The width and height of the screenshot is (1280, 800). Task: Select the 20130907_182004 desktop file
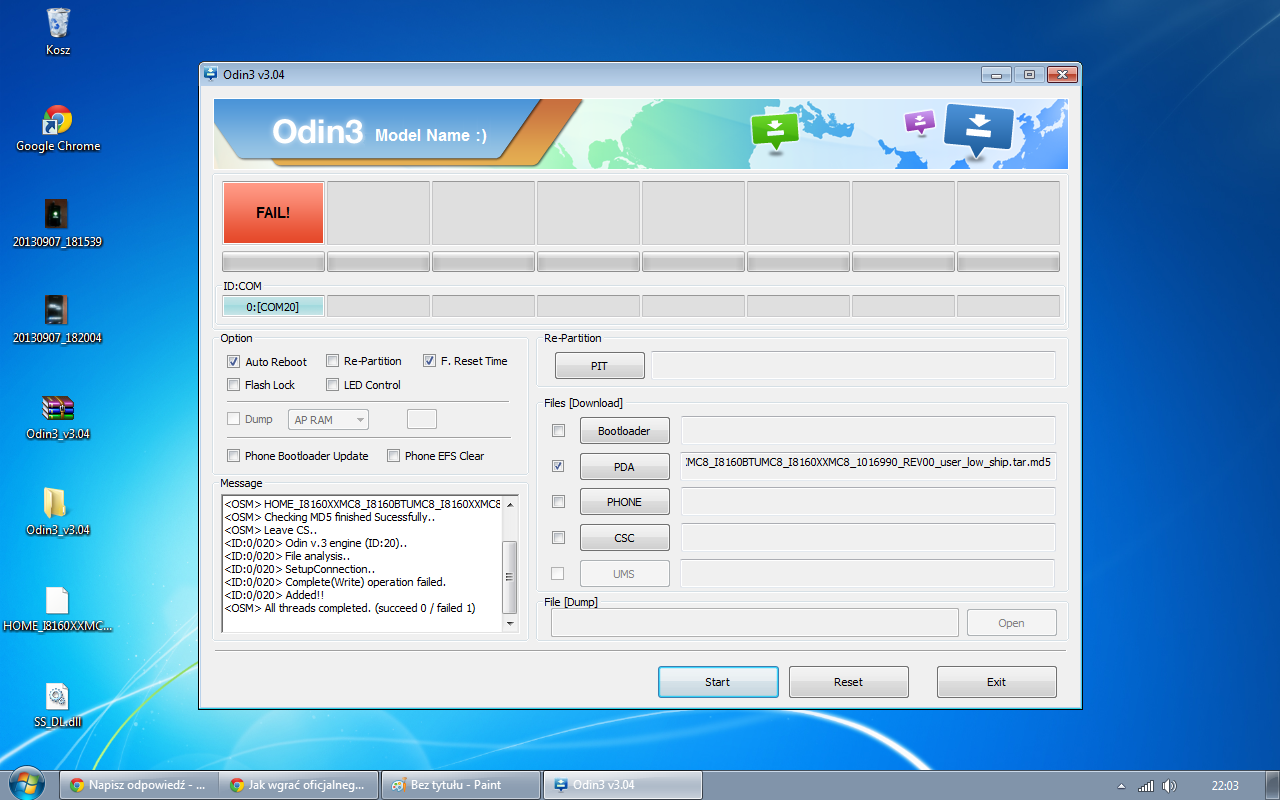click(58, 319)
